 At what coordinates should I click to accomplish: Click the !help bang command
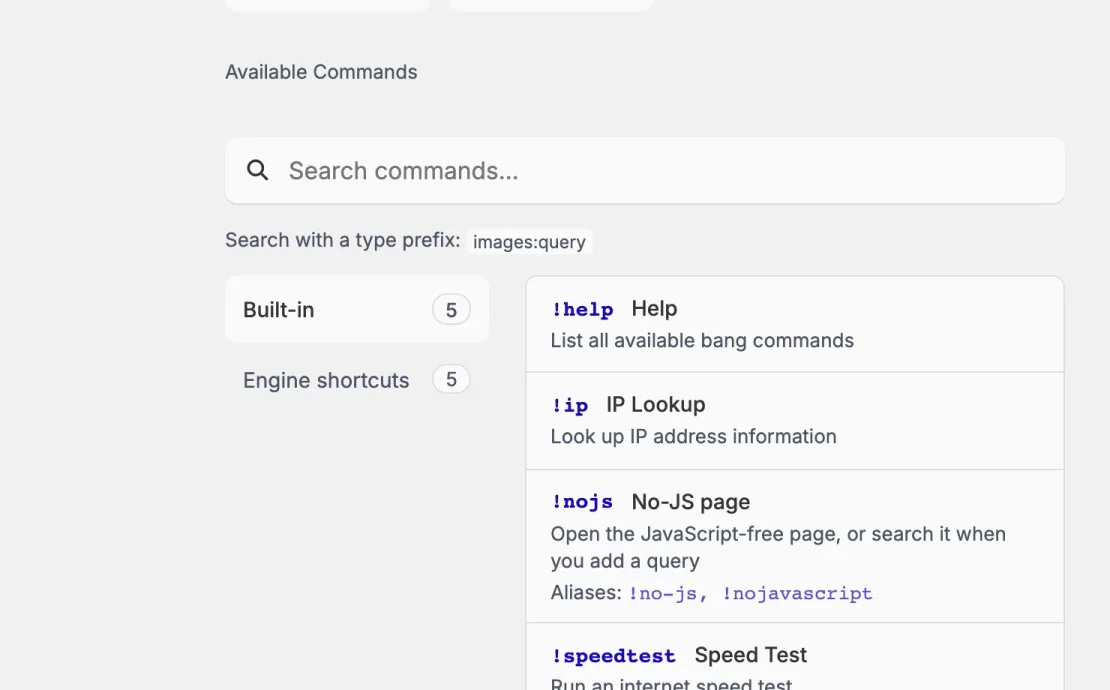pos(583,309)
